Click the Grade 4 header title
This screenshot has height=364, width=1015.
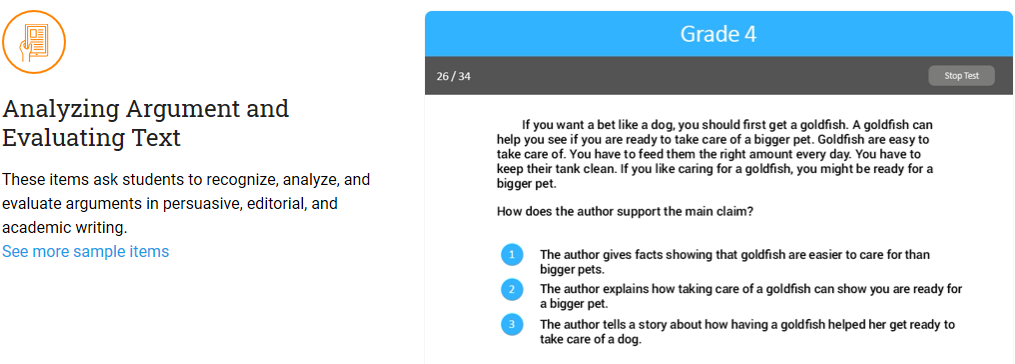[x=719, y=34]
